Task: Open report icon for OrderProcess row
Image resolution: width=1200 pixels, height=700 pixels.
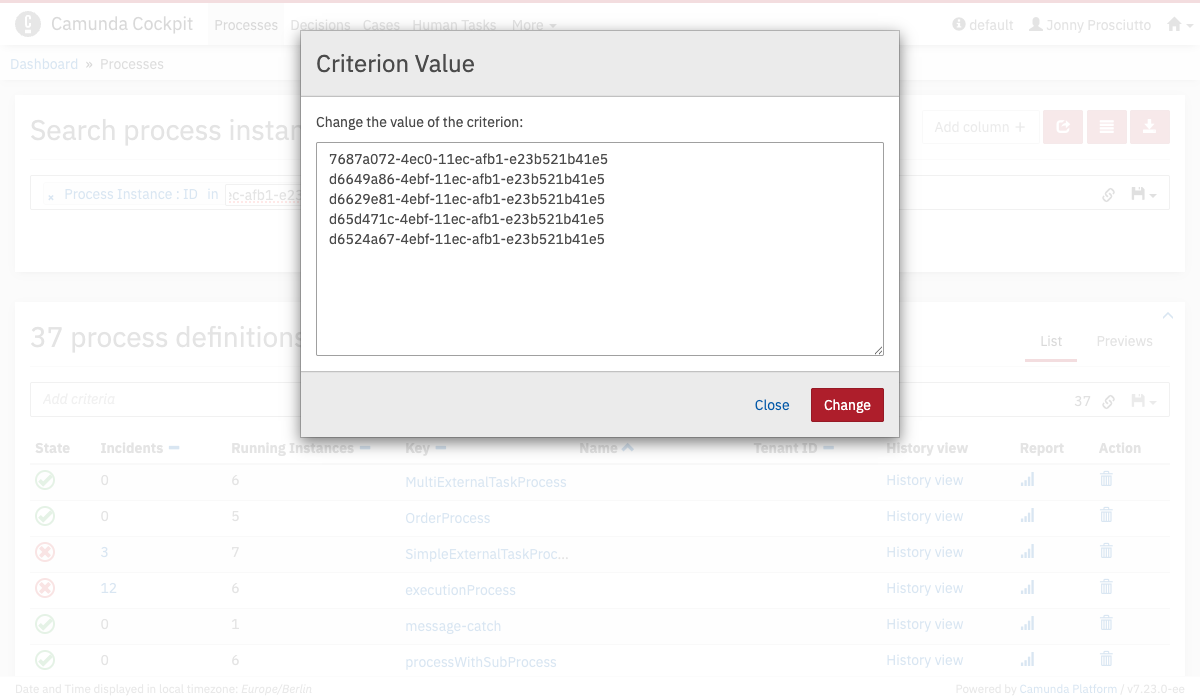Action: click(x=1027, y=516)
